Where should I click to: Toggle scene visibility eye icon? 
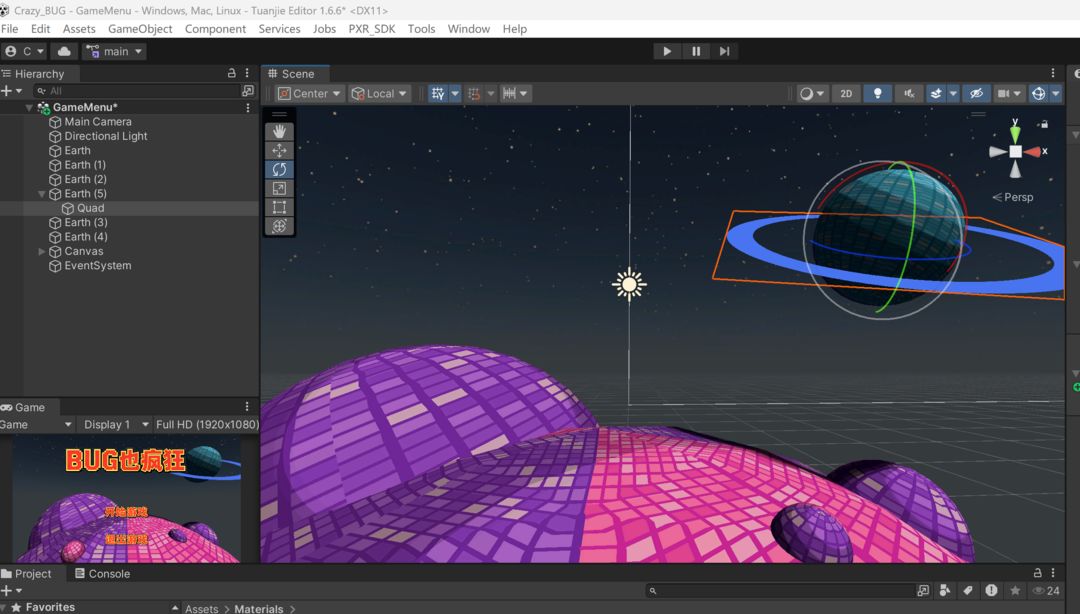click(x=976, y=93)
